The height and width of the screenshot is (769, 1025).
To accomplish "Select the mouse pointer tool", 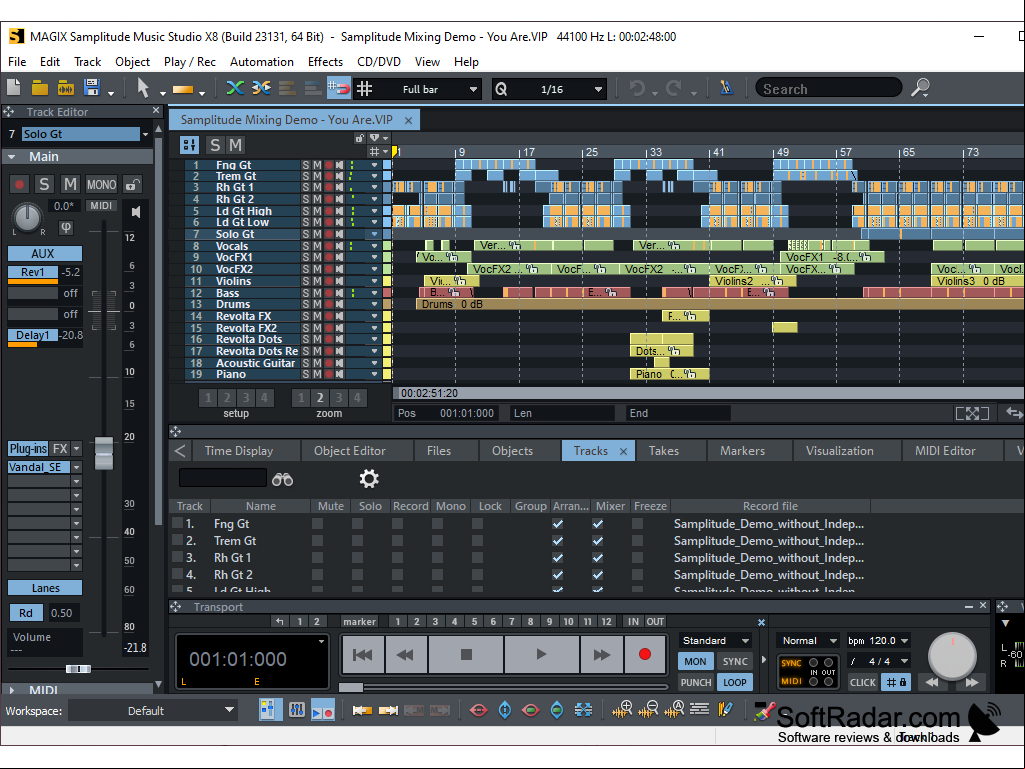I will click(143, 88).
